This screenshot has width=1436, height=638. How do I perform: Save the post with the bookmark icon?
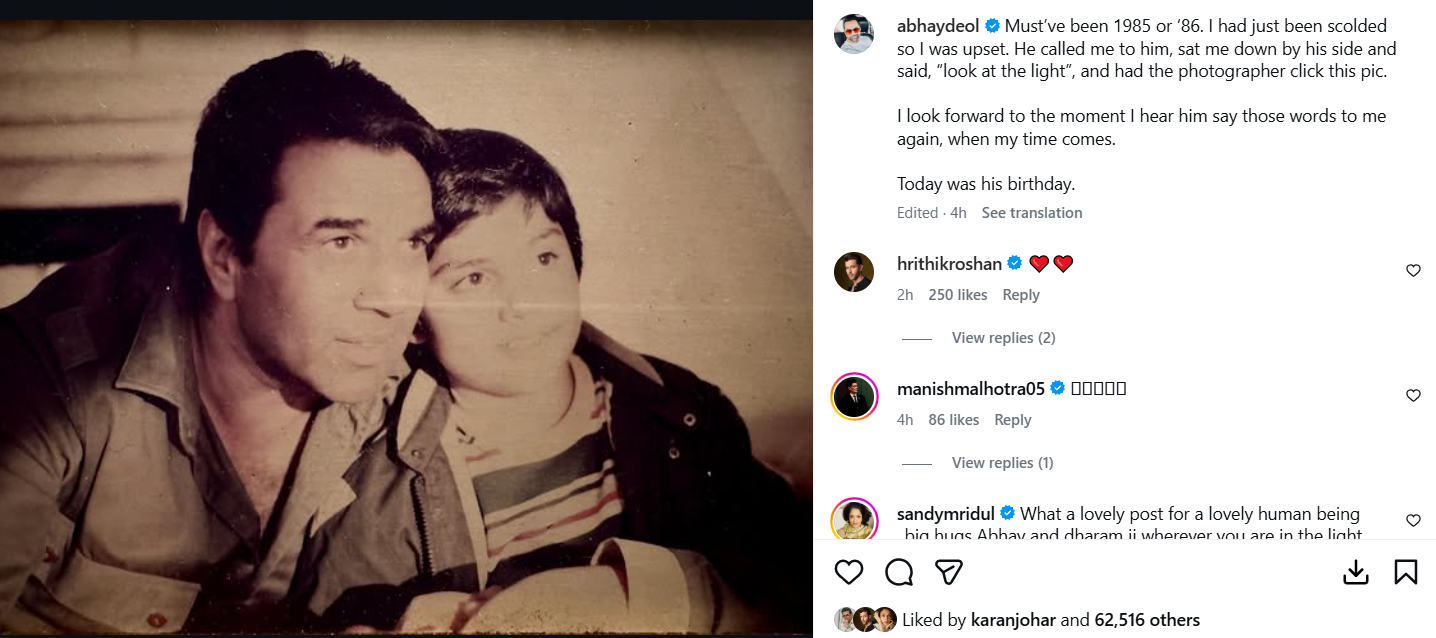coord(1405,571)
